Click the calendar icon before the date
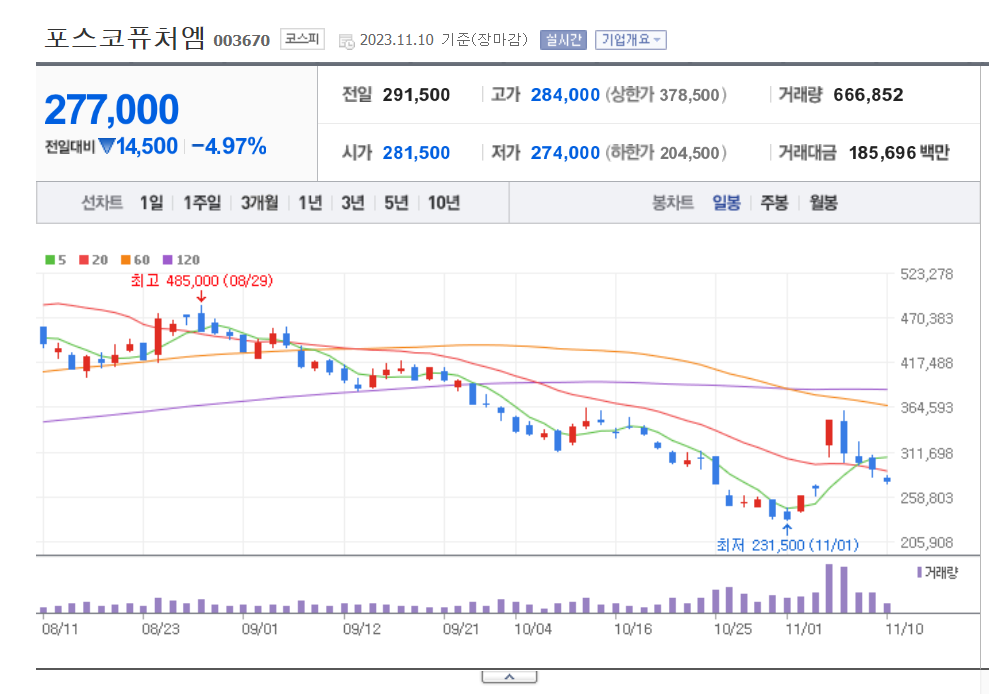 346,42
